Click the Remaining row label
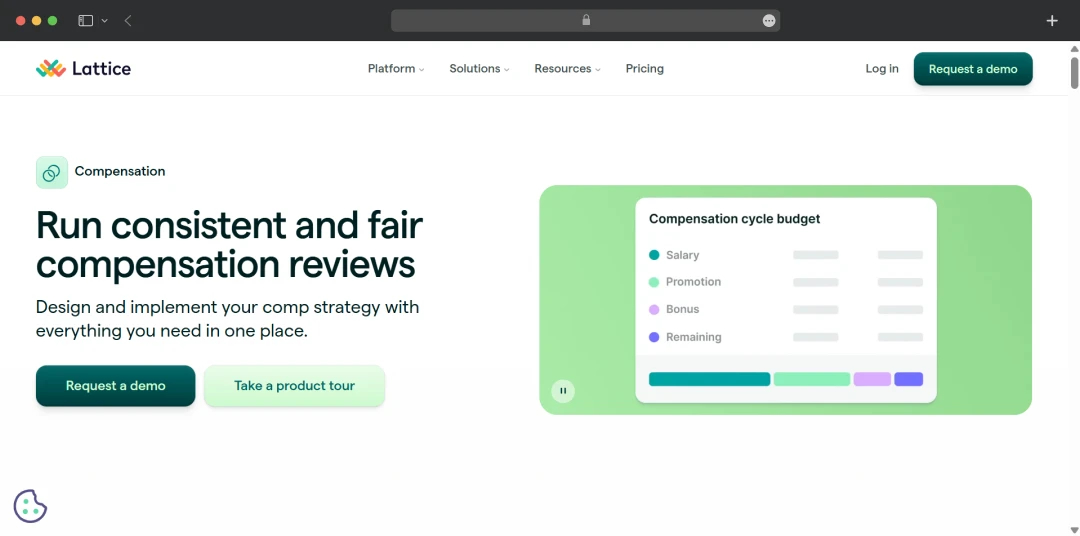The height and width of the screenshot is (536, 1080). coord(694,337)
